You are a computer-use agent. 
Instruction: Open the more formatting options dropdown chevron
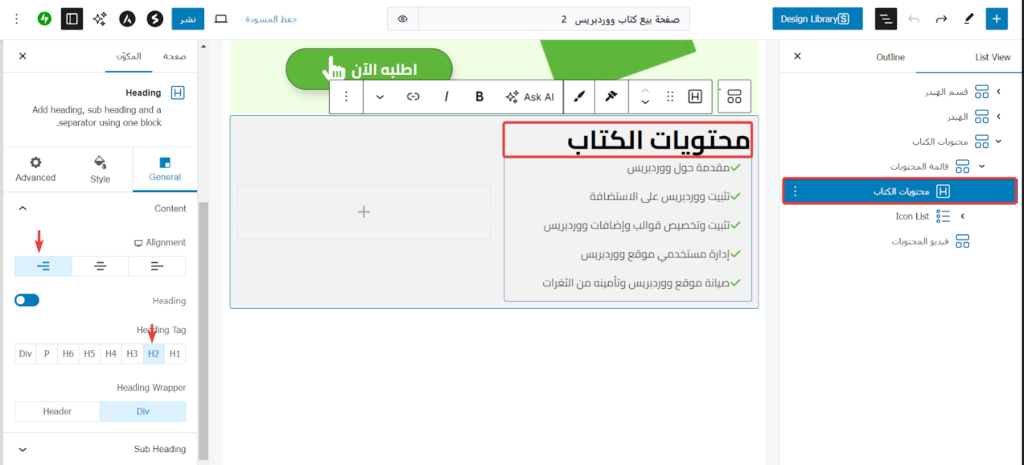click(x=380, y=97)
